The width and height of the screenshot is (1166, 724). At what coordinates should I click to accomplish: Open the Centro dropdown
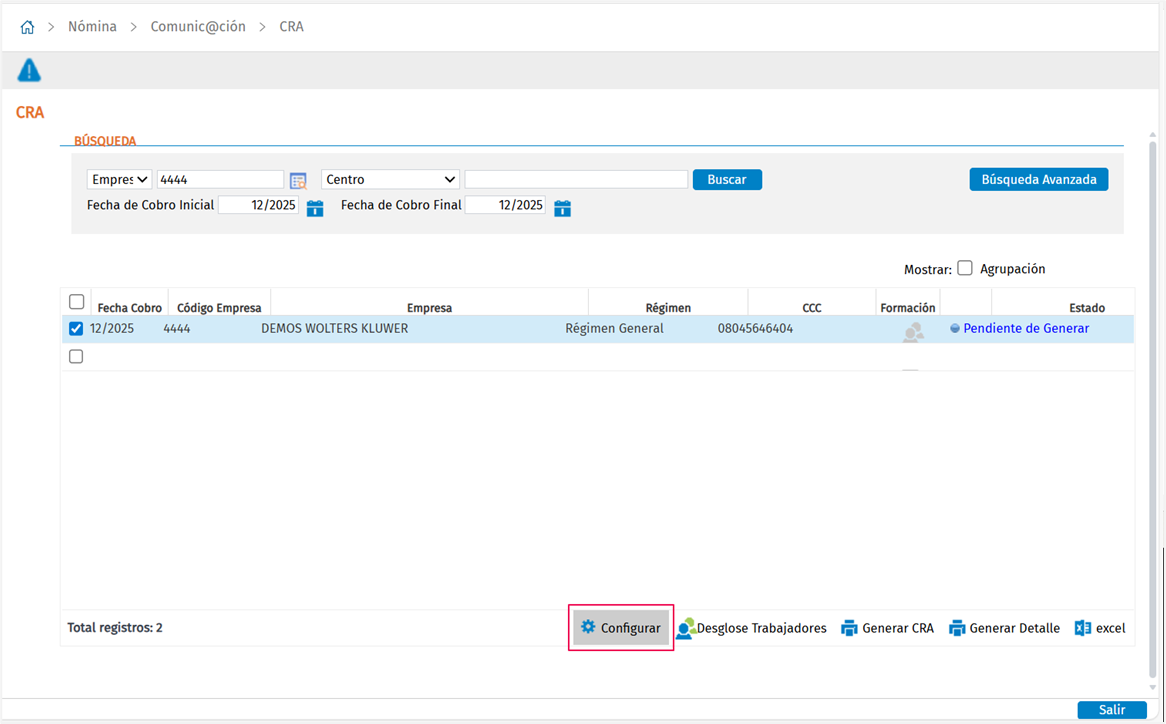tap(390, 179)
